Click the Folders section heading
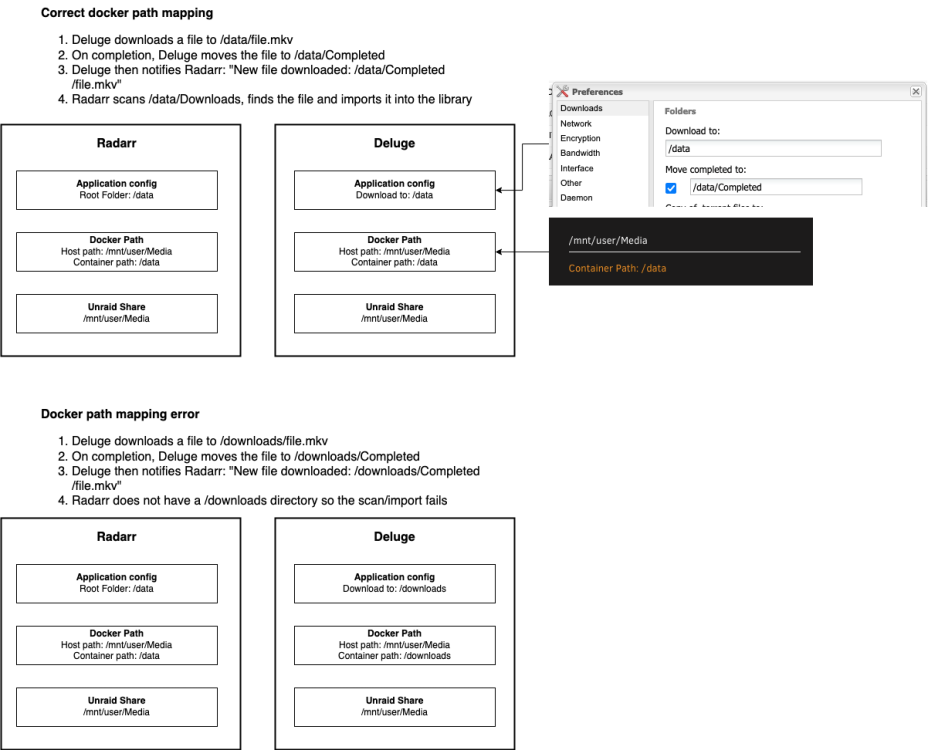Viewport: 928px width, 750px height. (680, 111)
